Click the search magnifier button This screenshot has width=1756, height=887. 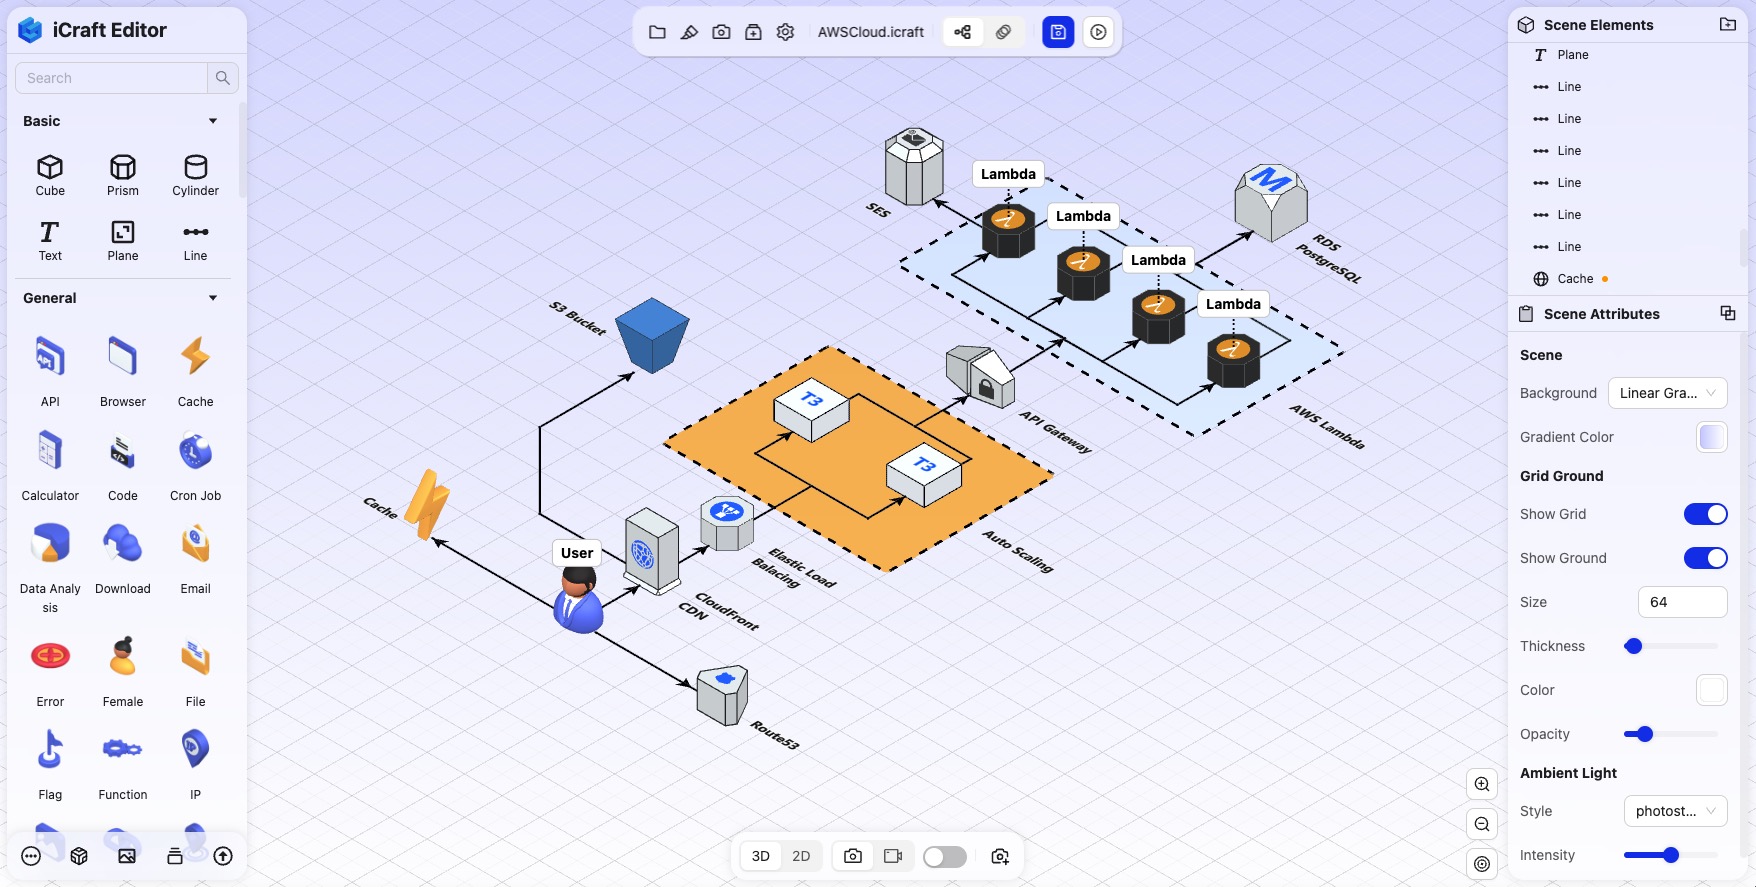tap(223, 78)
